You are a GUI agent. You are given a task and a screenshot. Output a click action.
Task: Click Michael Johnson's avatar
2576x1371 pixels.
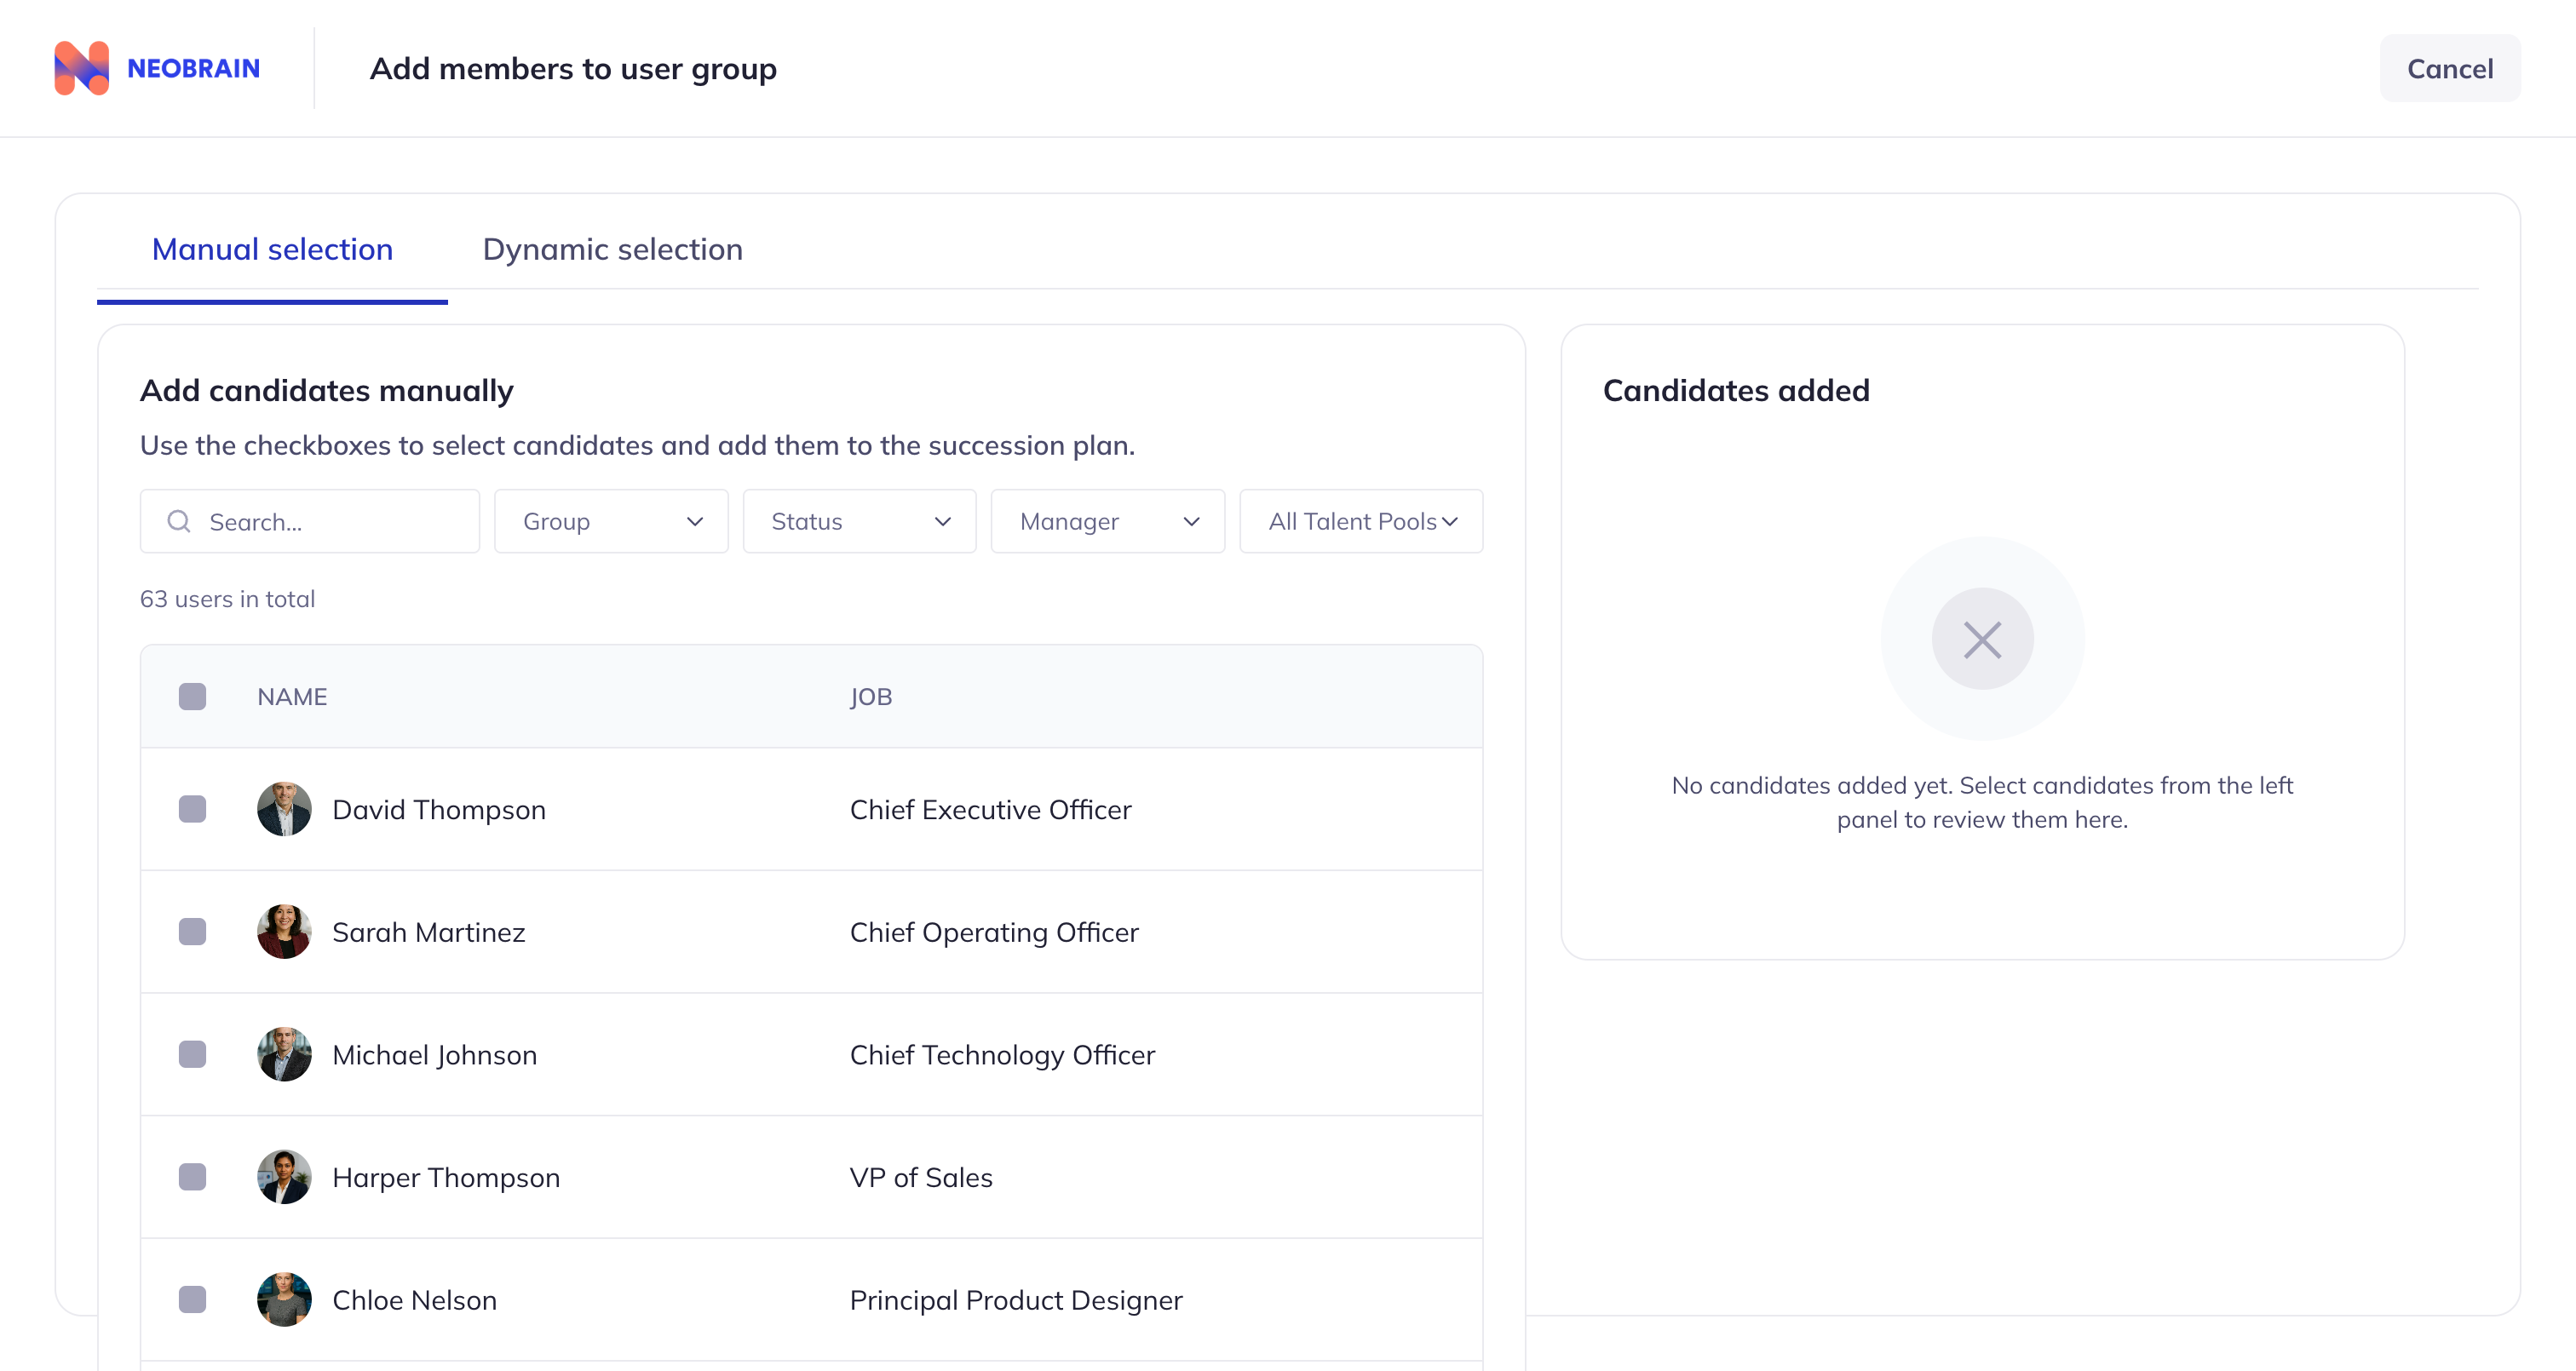(x=284, y=1054)
